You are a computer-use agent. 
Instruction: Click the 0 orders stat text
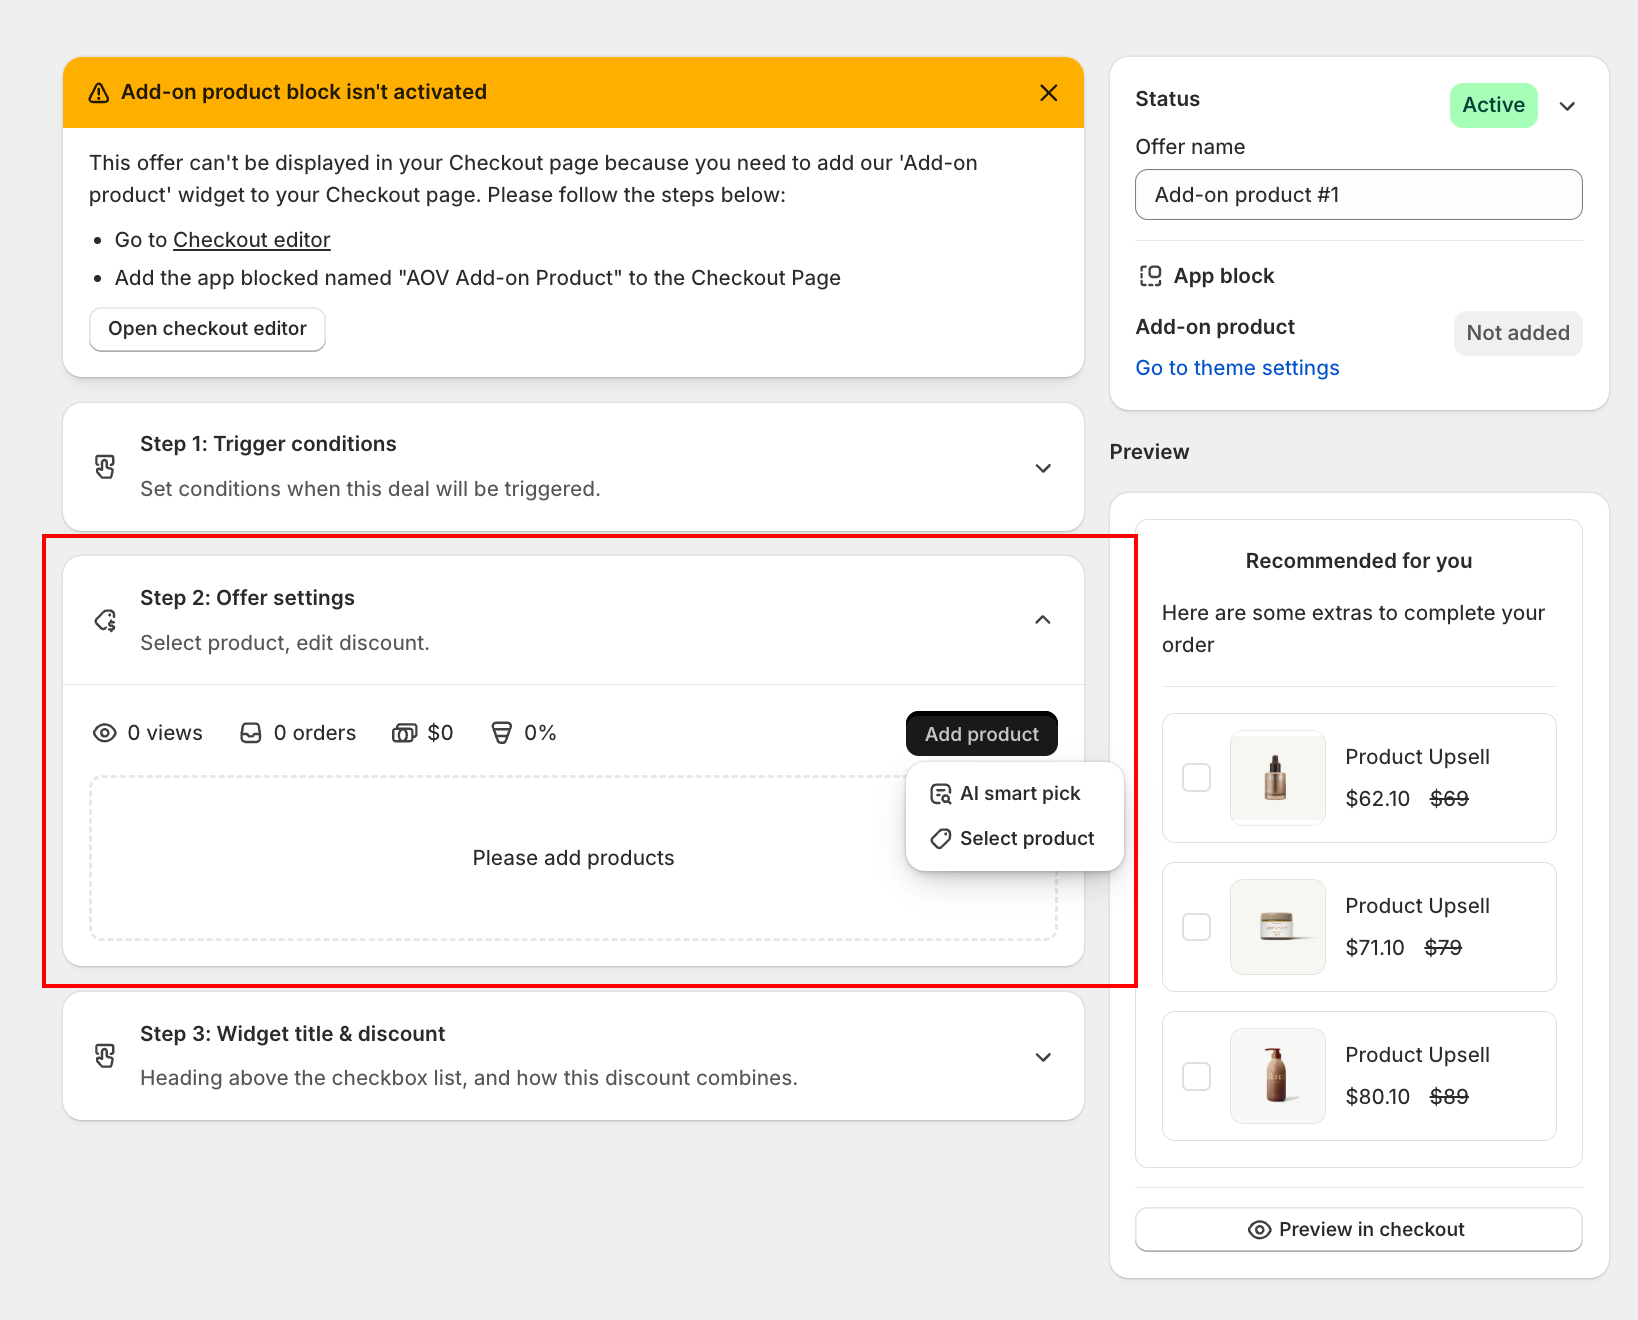pos(315,733)
